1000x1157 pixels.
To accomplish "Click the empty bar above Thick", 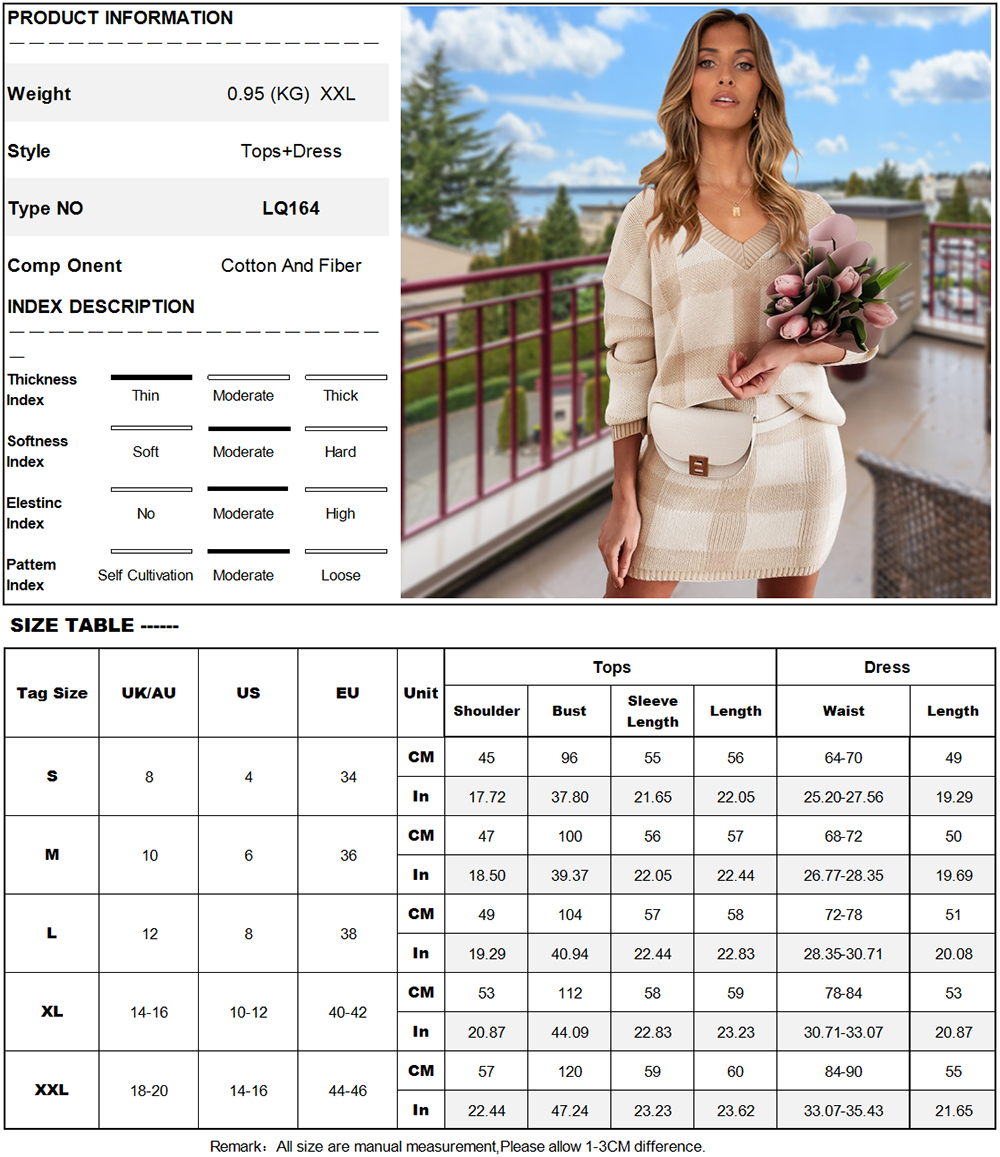I will 346,377.
